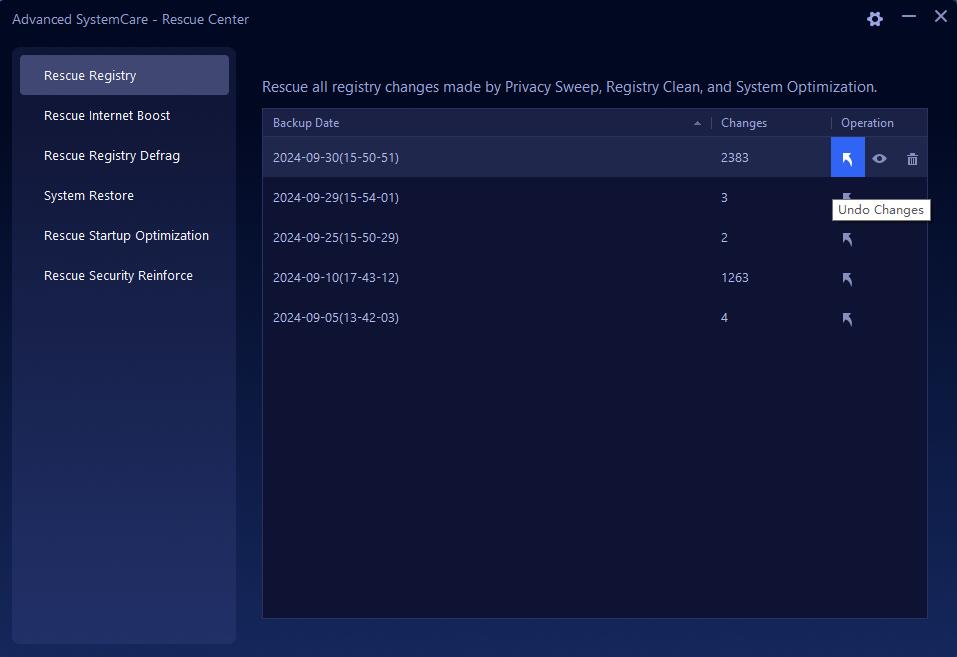Undo changes for 2024-09-05 backup
This screenshot has width=957, height=657.
pos(847,319)
